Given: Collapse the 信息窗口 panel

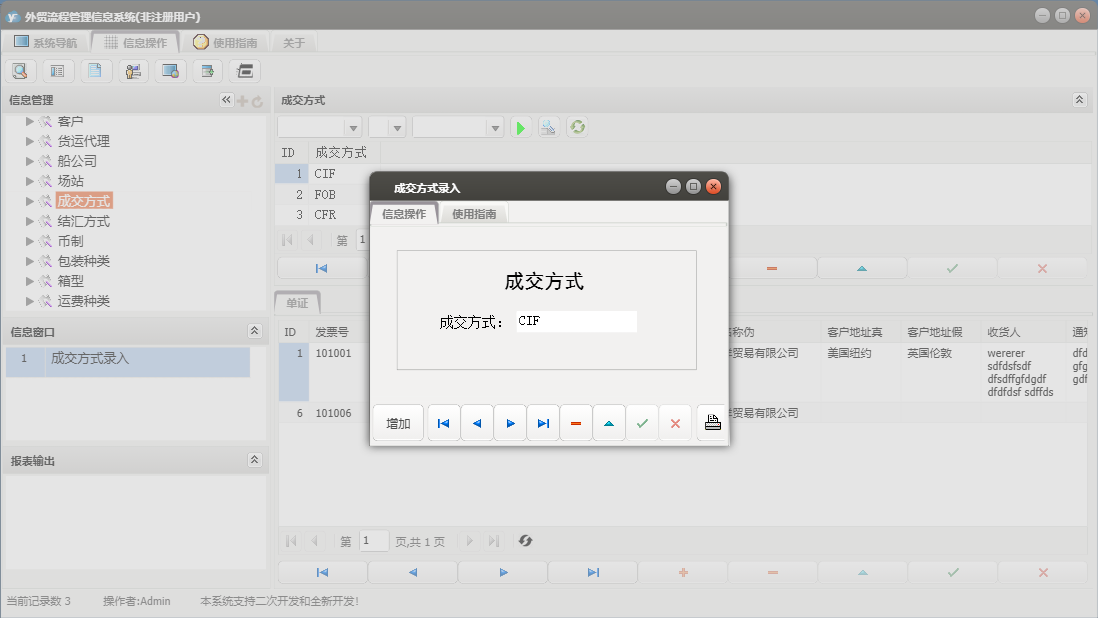Looking at the screenshot, I should point(254,330).
